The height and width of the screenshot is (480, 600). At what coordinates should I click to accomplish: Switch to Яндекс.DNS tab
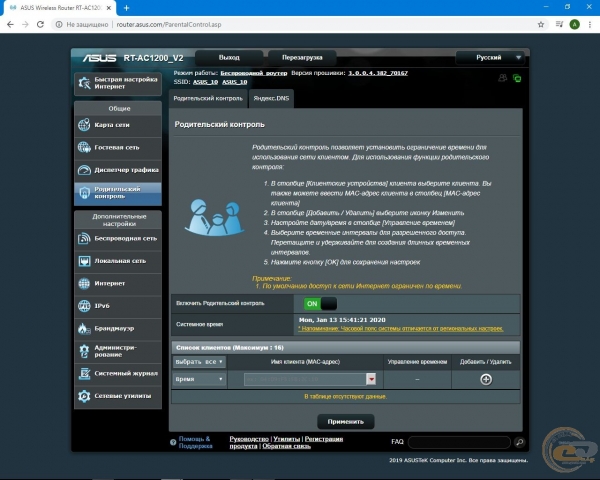[x=271, y=98]
